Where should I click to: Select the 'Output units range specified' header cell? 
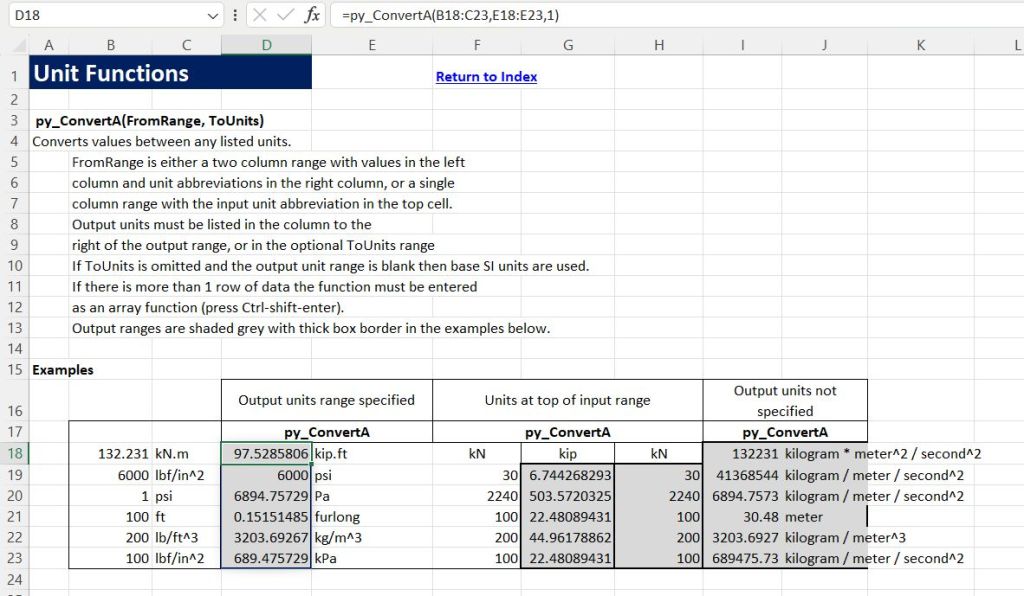[326, 400]
